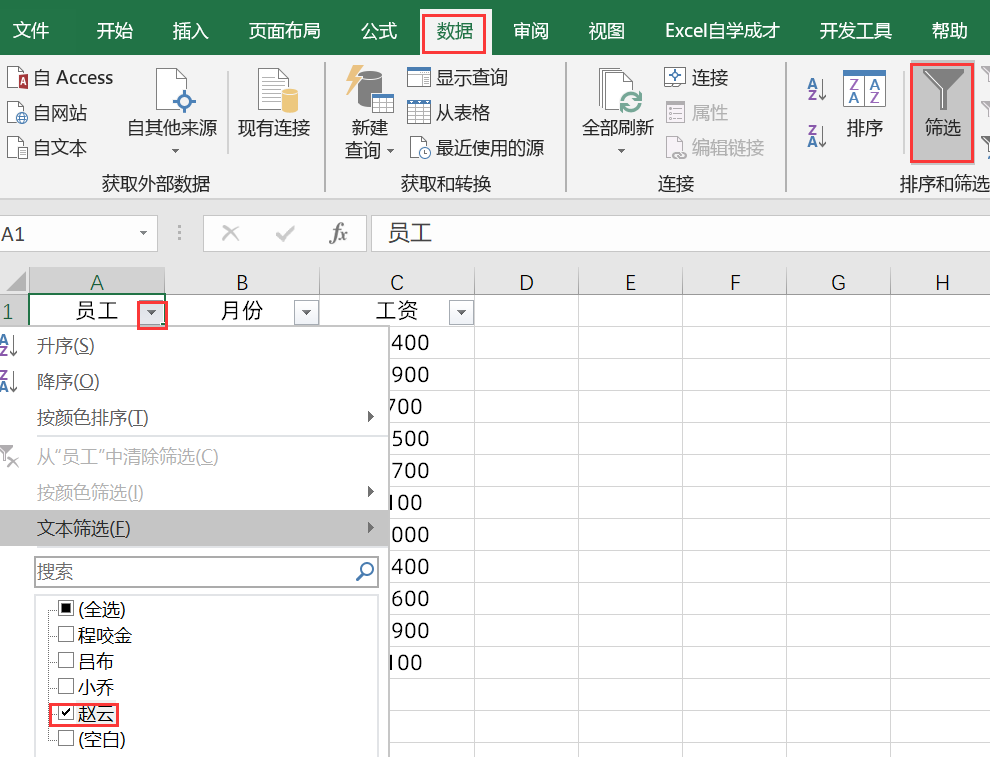Click cell C1 containing 工资
The image size is (990, 757).
click(397, 311)
